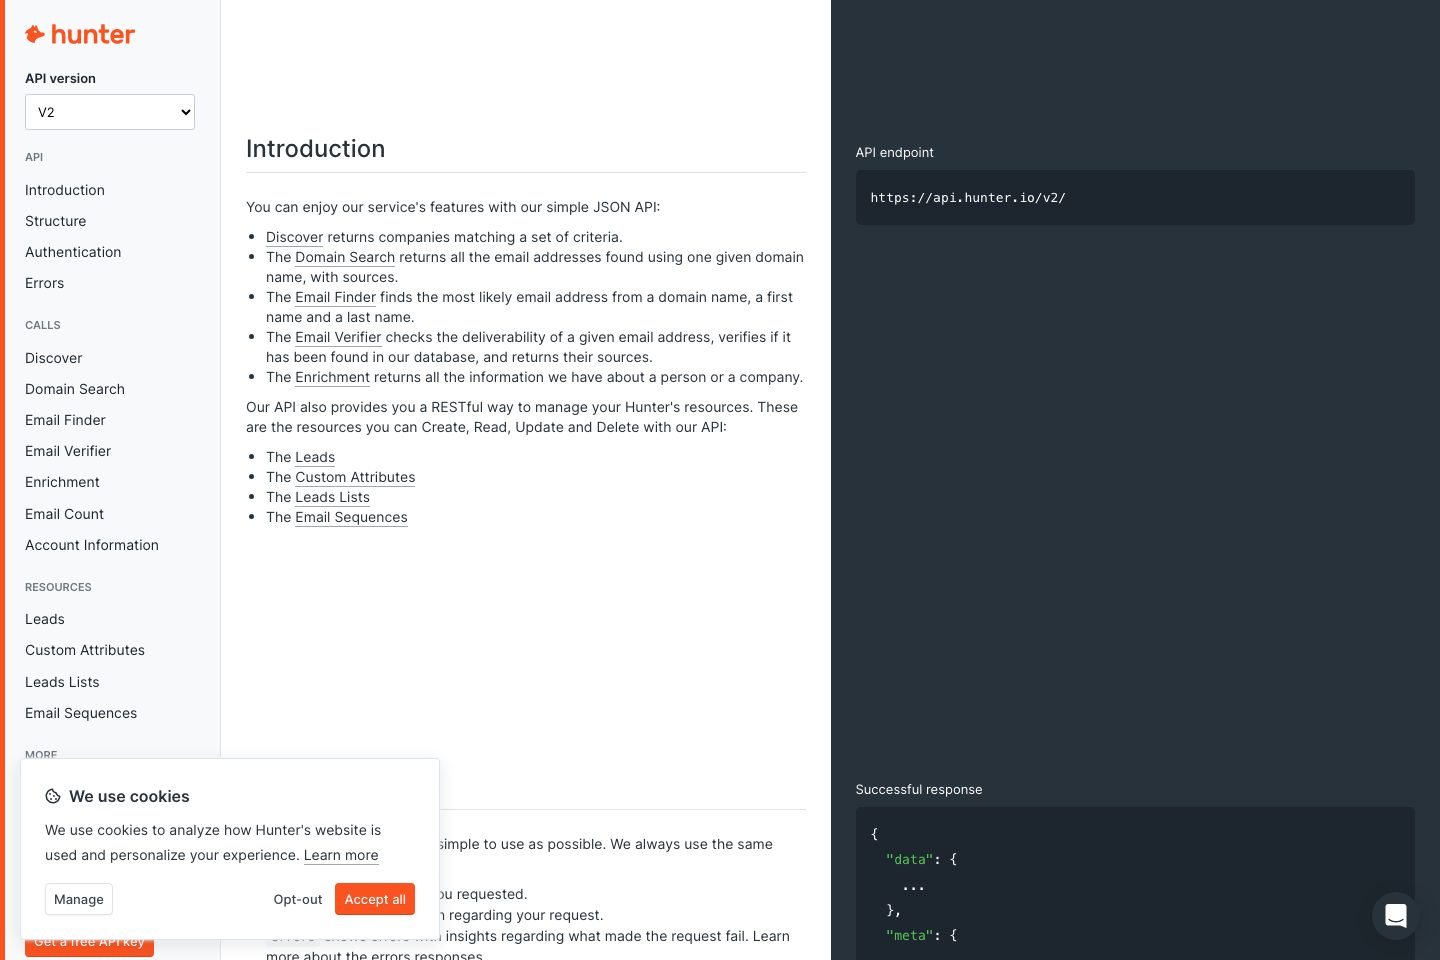Navigate to the Authentication page

[x=73, y=251]
